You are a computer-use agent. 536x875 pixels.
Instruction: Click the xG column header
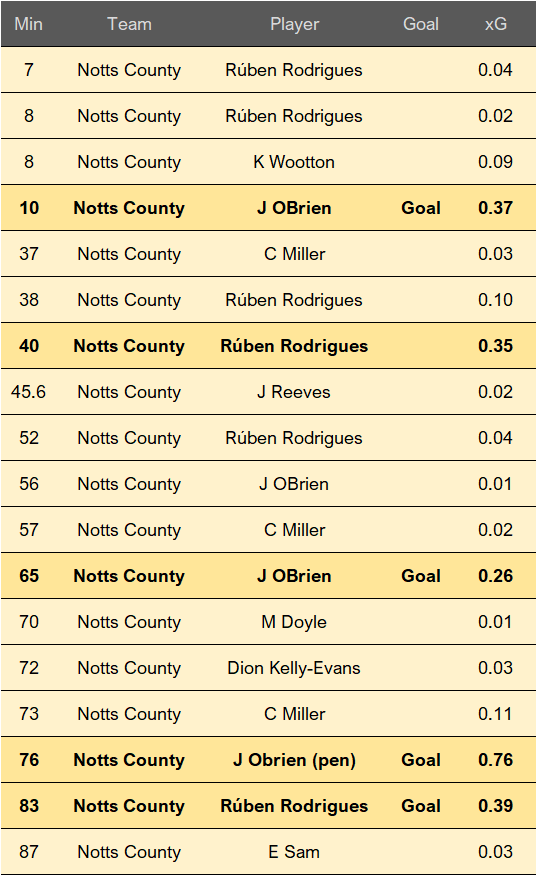495,24
